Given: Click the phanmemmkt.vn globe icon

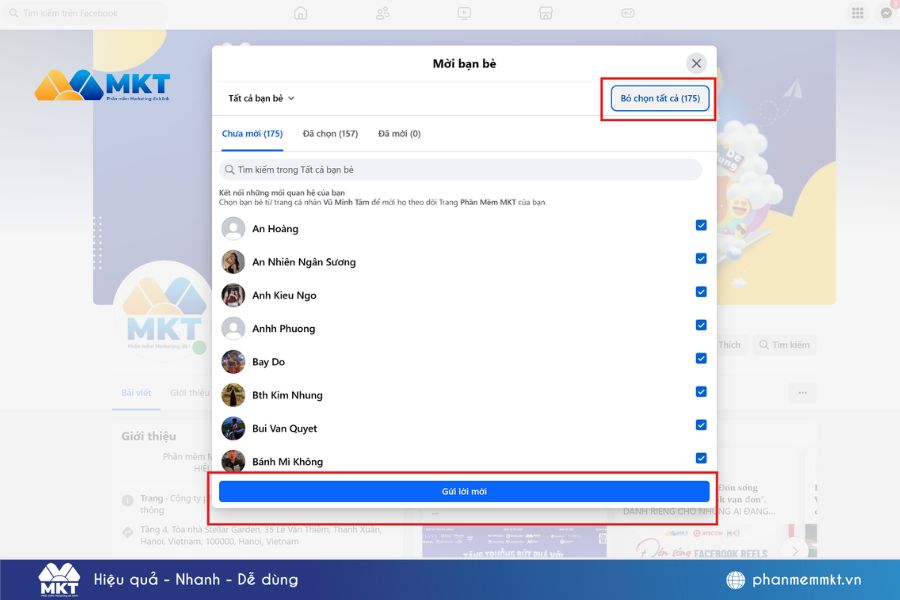Looking at the screenshot, I should click(735, 580).
